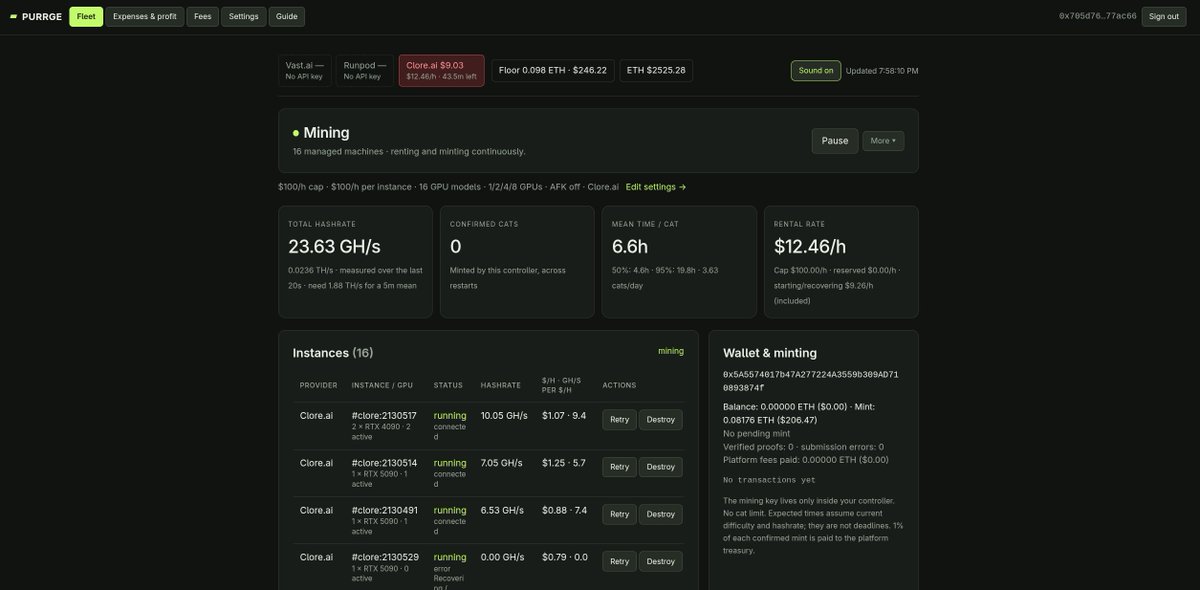Destroy instance #clore:2130517
Viewport: 1200px width, 590px height.
661,420
